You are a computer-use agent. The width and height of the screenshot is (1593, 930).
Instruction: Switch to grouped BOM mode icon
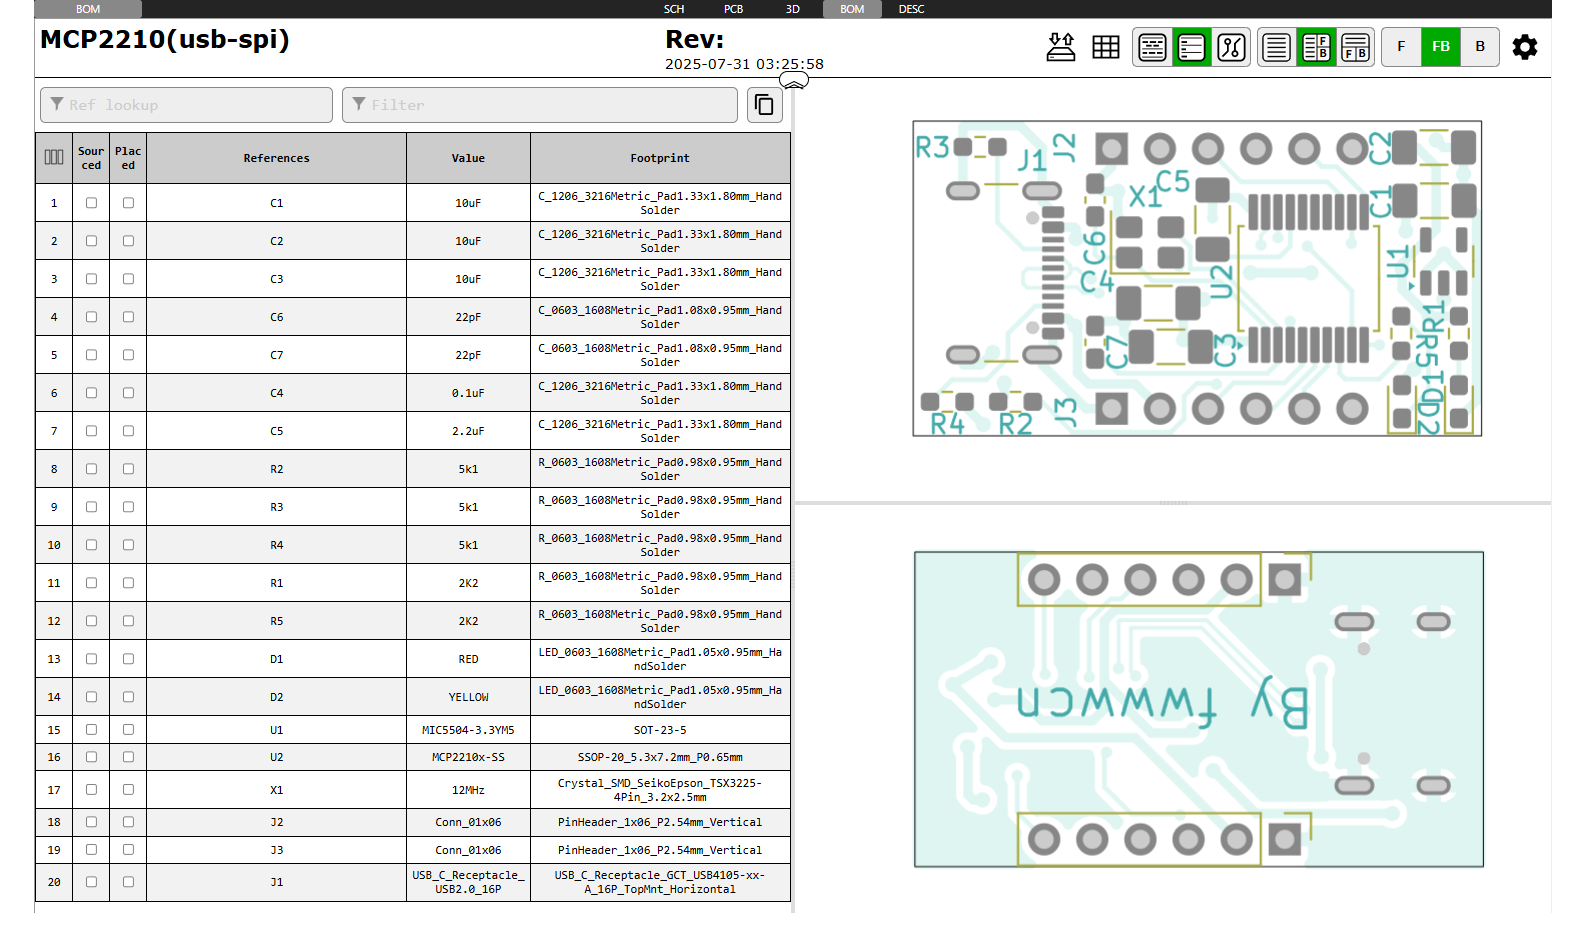point(1152,47)
